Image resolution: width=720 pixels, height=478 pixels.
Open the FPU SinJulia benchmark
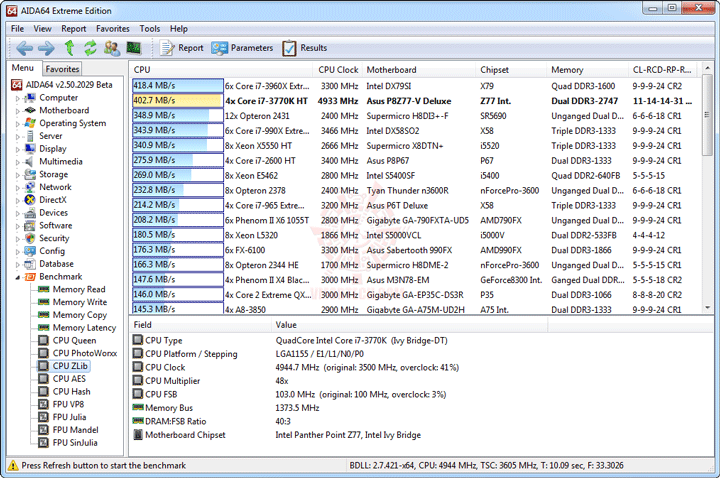coord(68,443)
